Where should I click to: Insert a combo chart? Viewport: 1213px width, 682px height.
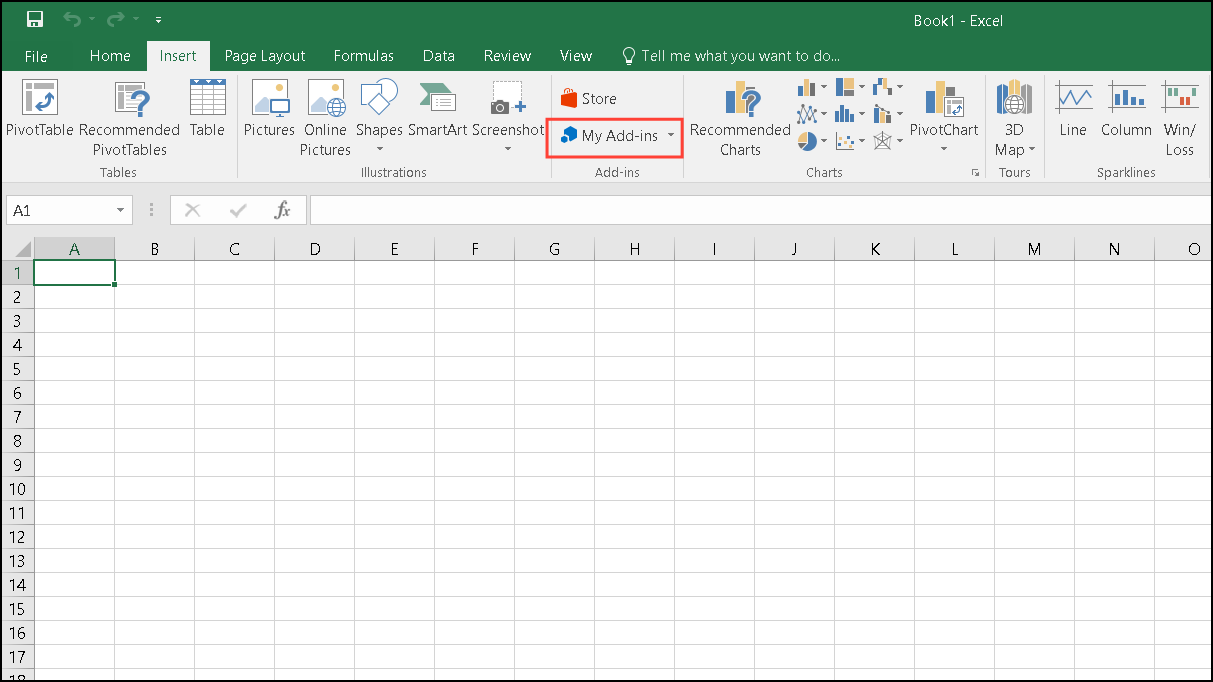(x=882, y=114)
